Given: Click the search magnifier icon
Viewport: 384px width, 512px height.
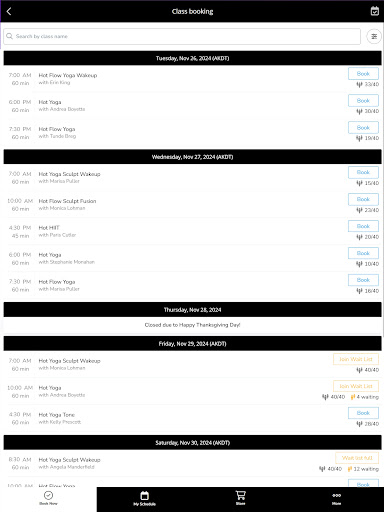Looking at the screenshot, I should tap(9, 36).
